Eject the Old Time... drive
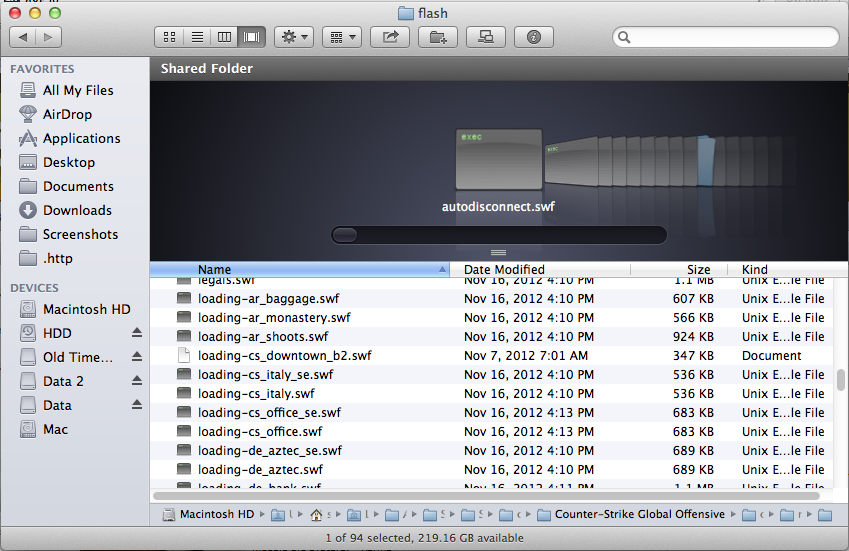 pyautogui.click(x=137, y=357)
